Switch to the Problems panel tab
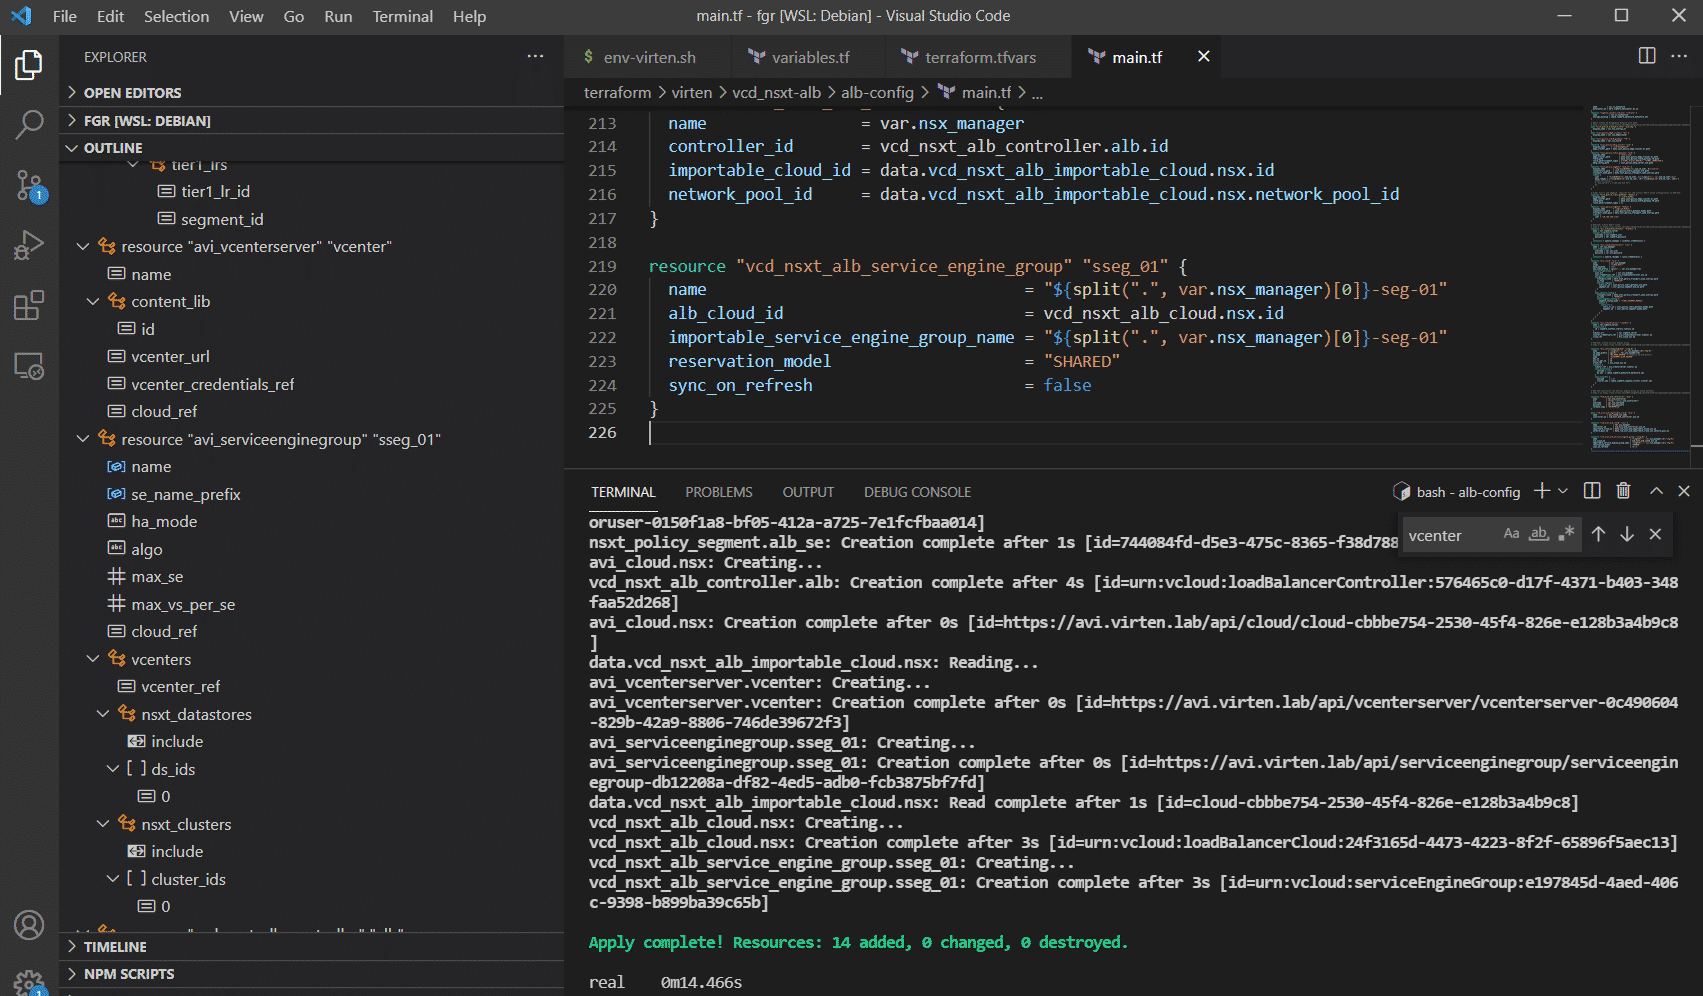 point(719,492)
